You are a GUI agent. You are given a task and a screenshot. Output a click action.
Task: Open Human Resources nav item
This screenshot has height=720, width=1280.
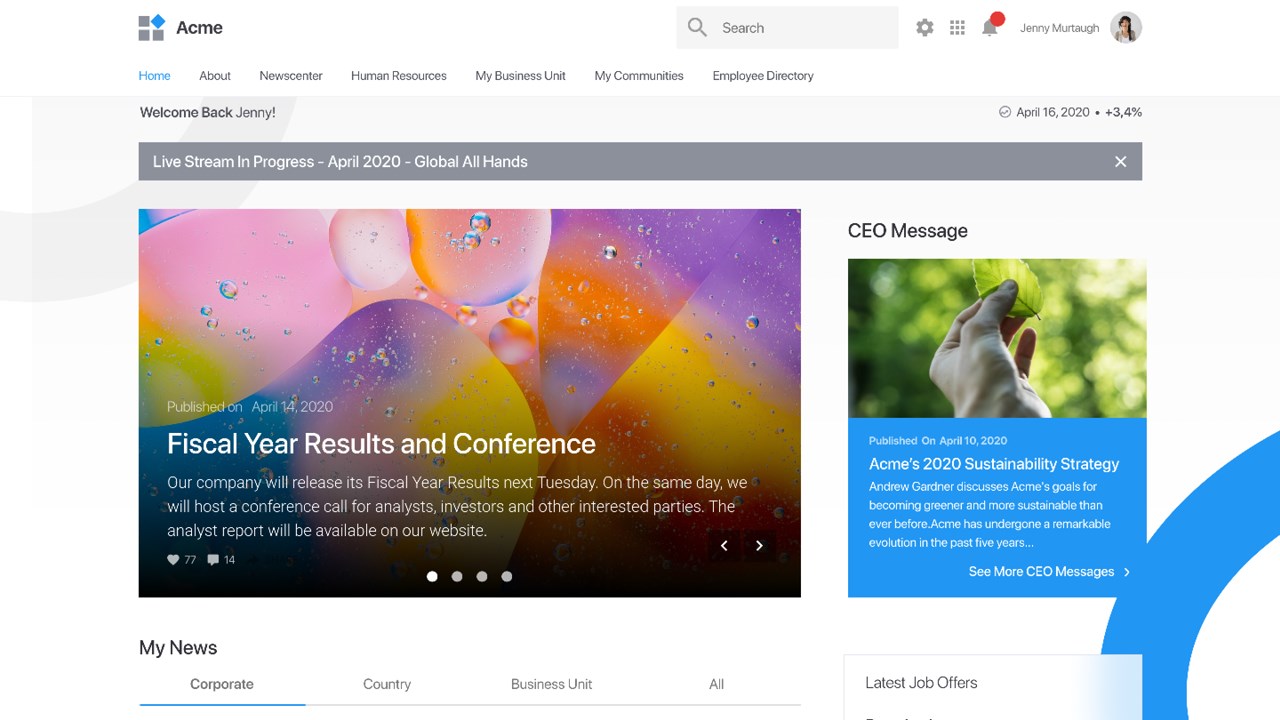tap(399, 76)
